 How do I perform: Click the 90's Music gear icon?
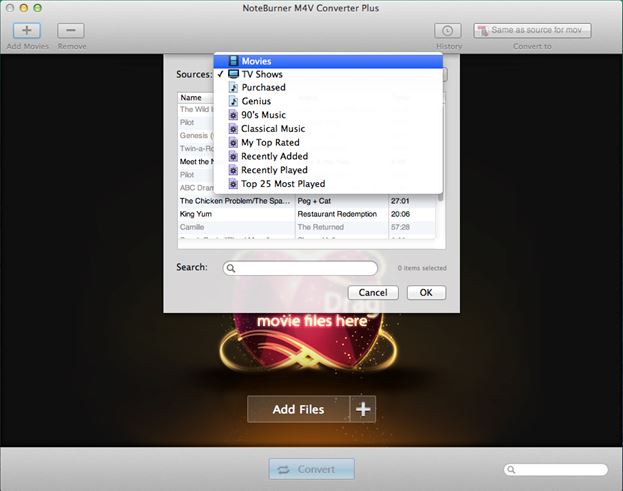coord(233,115)
